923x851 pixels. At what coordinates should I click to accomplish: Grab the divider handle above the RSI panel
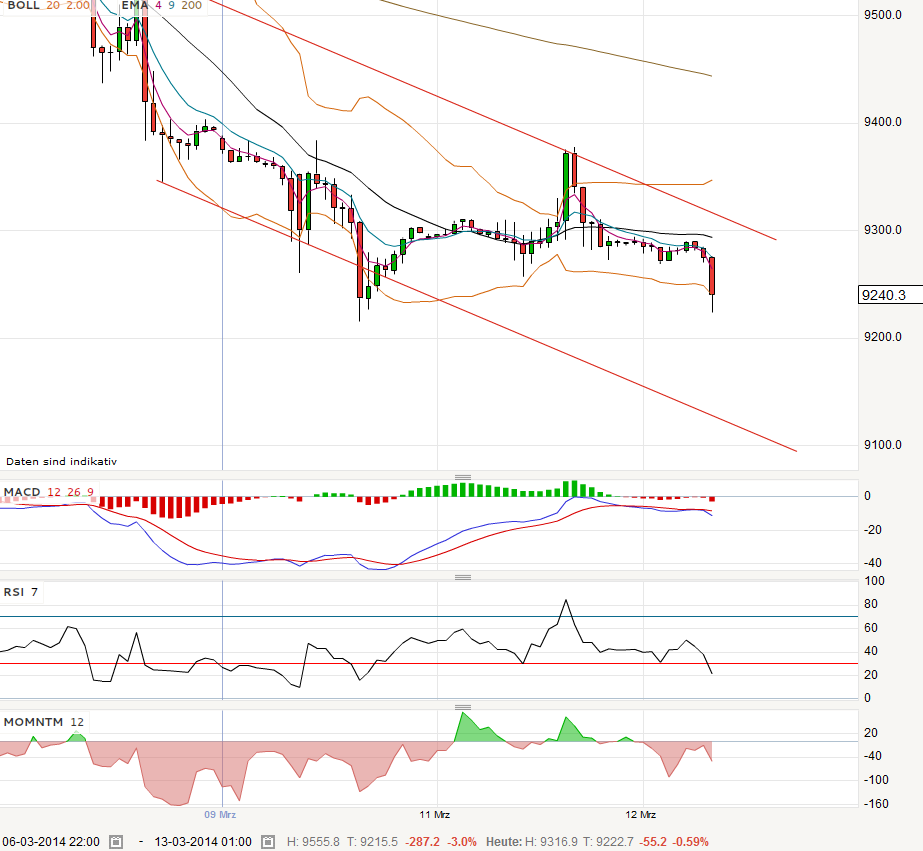(463, 577)
